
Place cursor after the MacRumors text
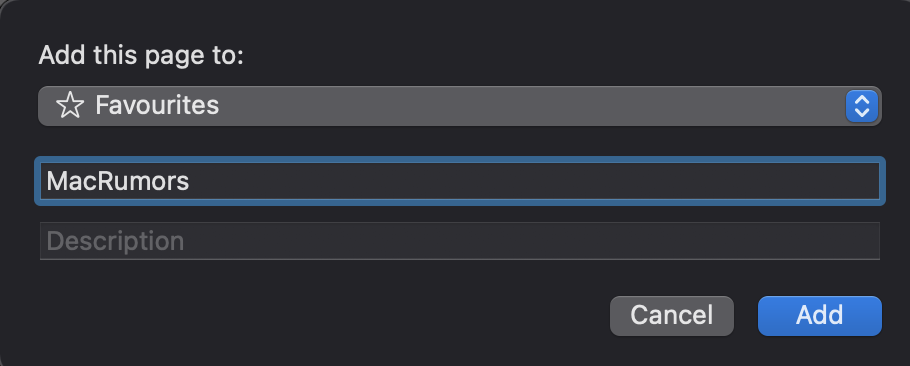pos(191,182)
